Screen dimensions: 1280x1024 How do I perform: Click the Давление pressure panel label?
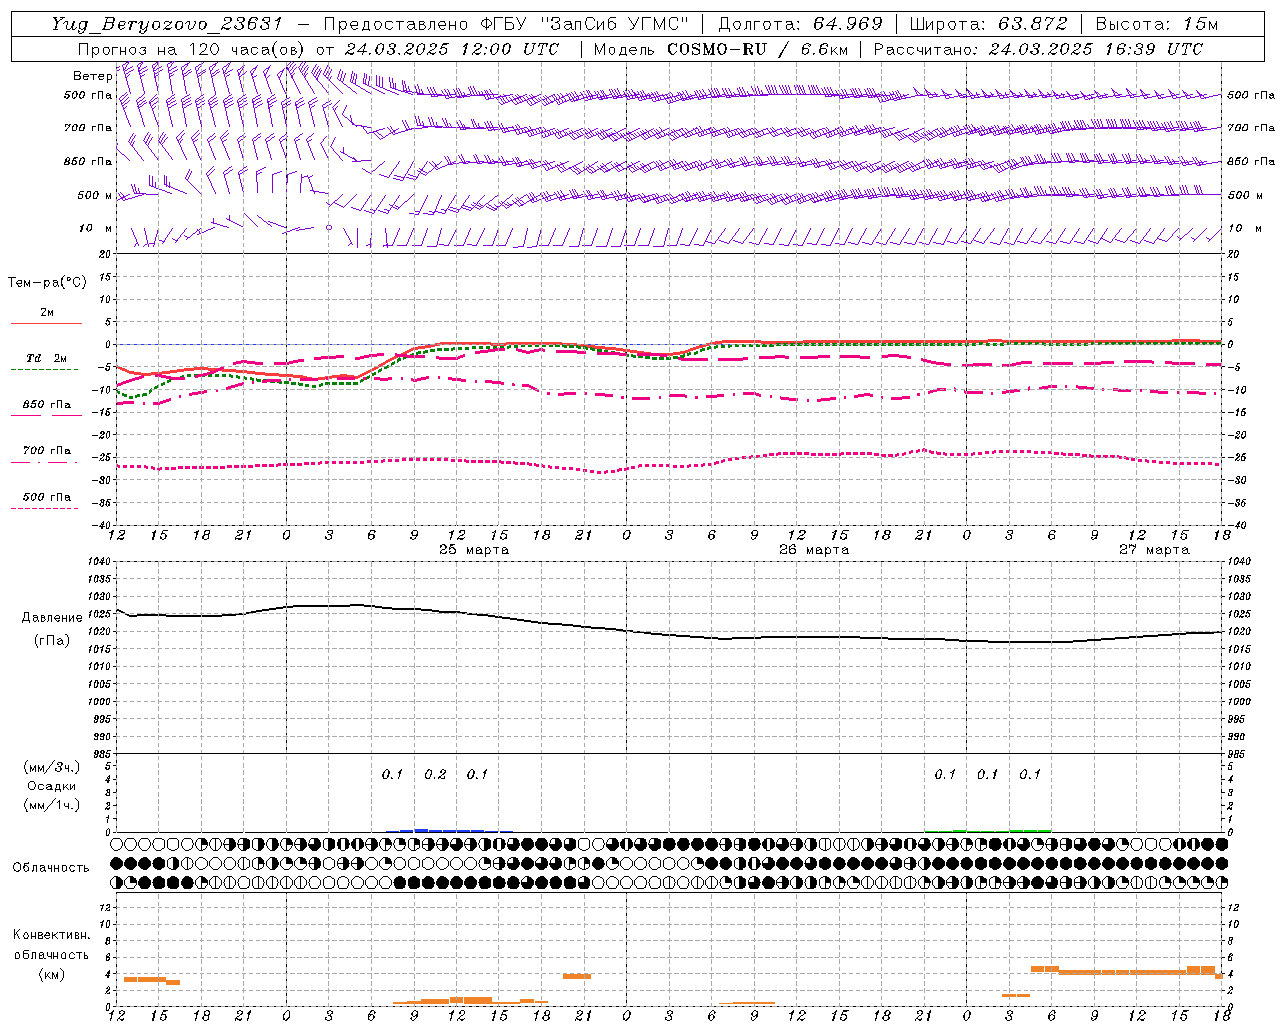pos(51,618)
